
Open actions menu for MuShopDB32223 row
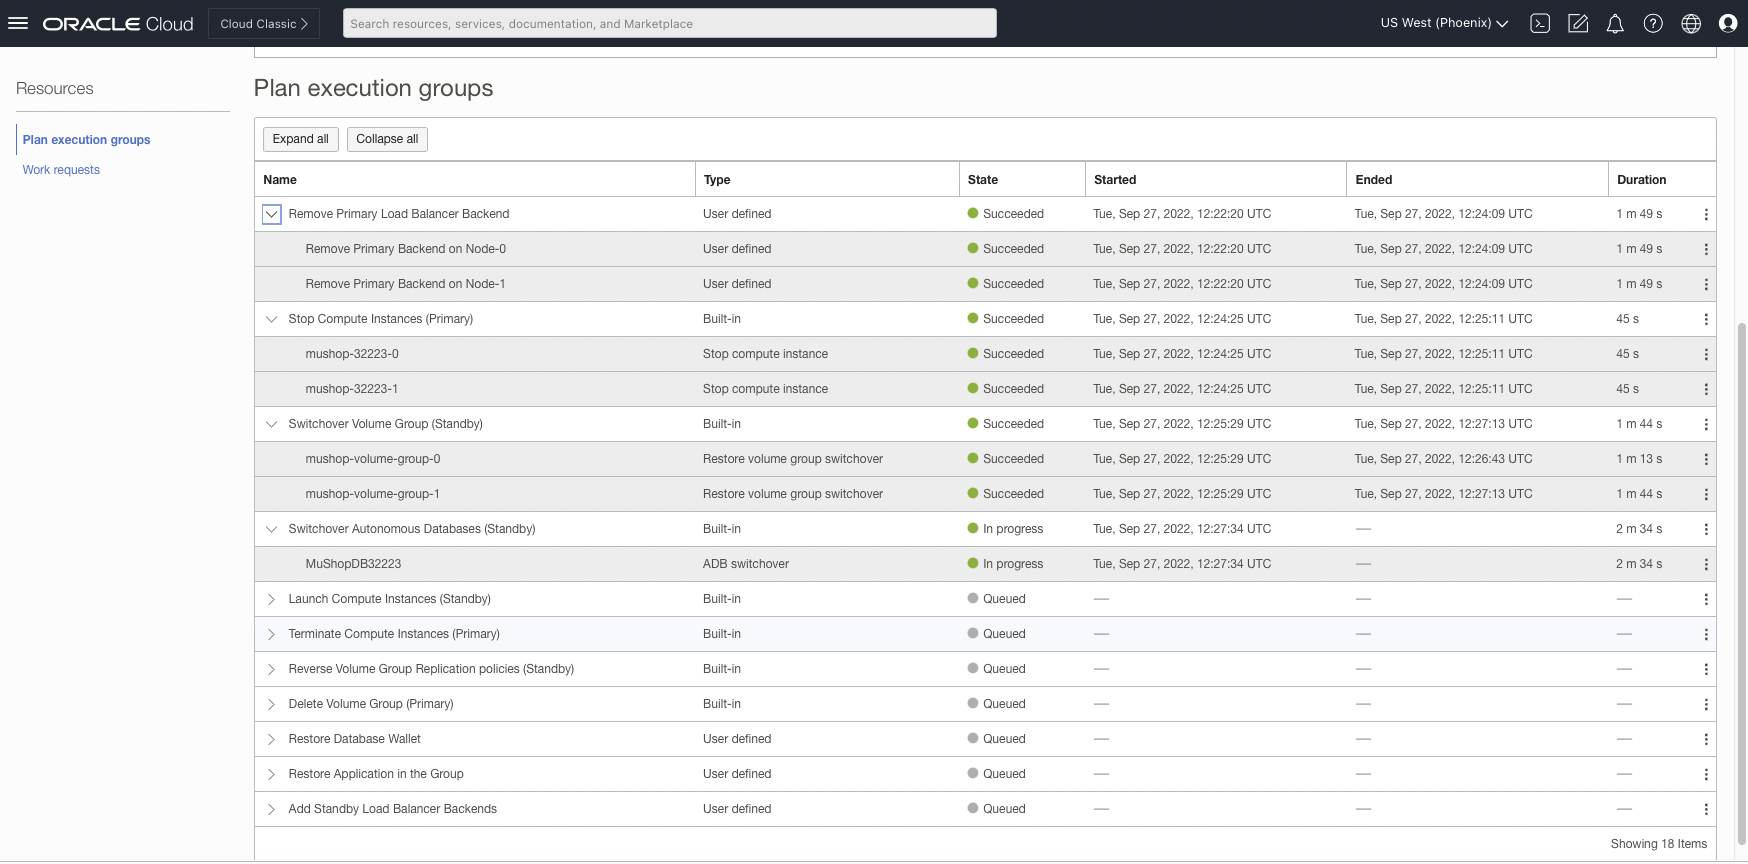click(1706, 564)
